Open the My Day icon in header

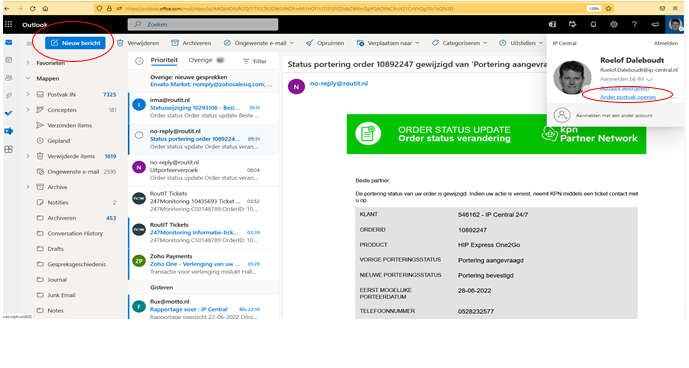[x=573, y=24]
